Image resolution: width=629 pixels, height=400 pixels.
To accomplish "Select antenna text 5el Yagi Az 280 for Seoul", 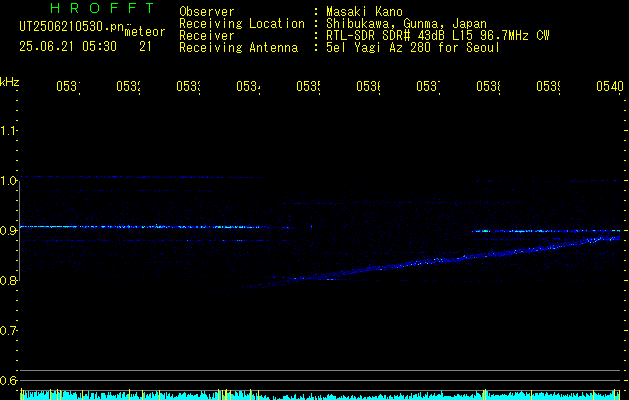I will click(x=413, y=48).
